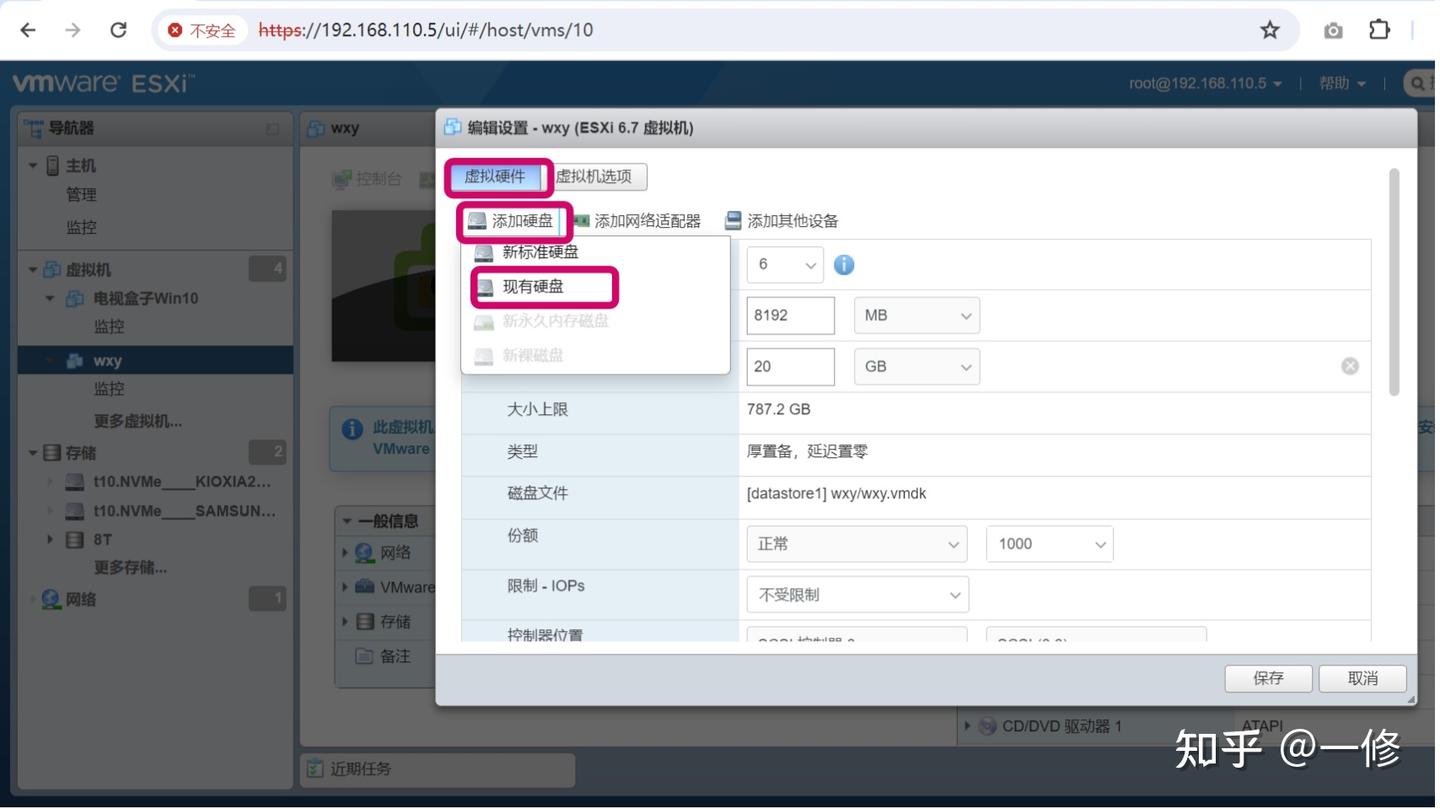Open disk unit GB dropdown
1440x809 pixels.
(x=916, y=366)
